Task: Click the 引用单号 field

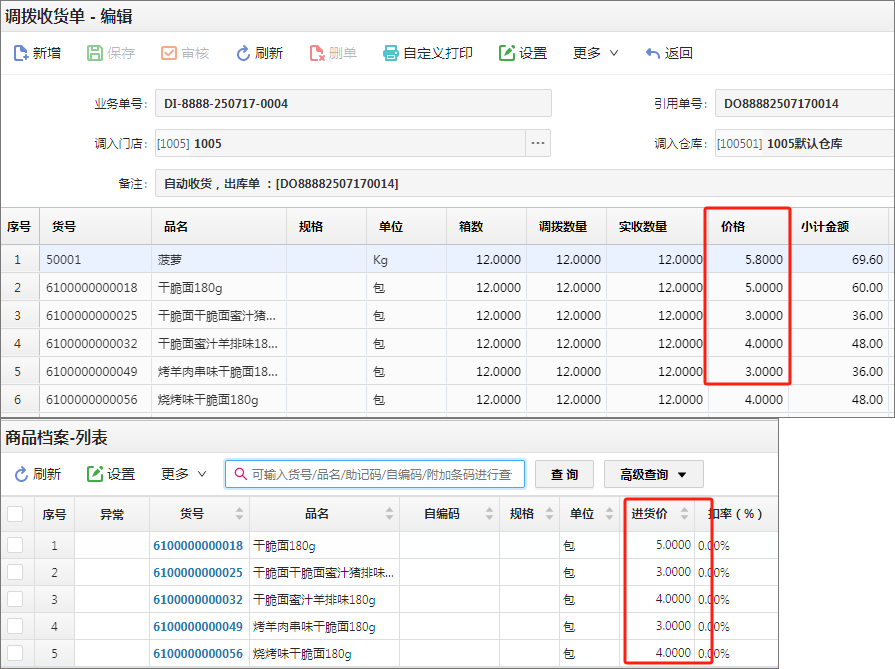Action: point(804,103)
